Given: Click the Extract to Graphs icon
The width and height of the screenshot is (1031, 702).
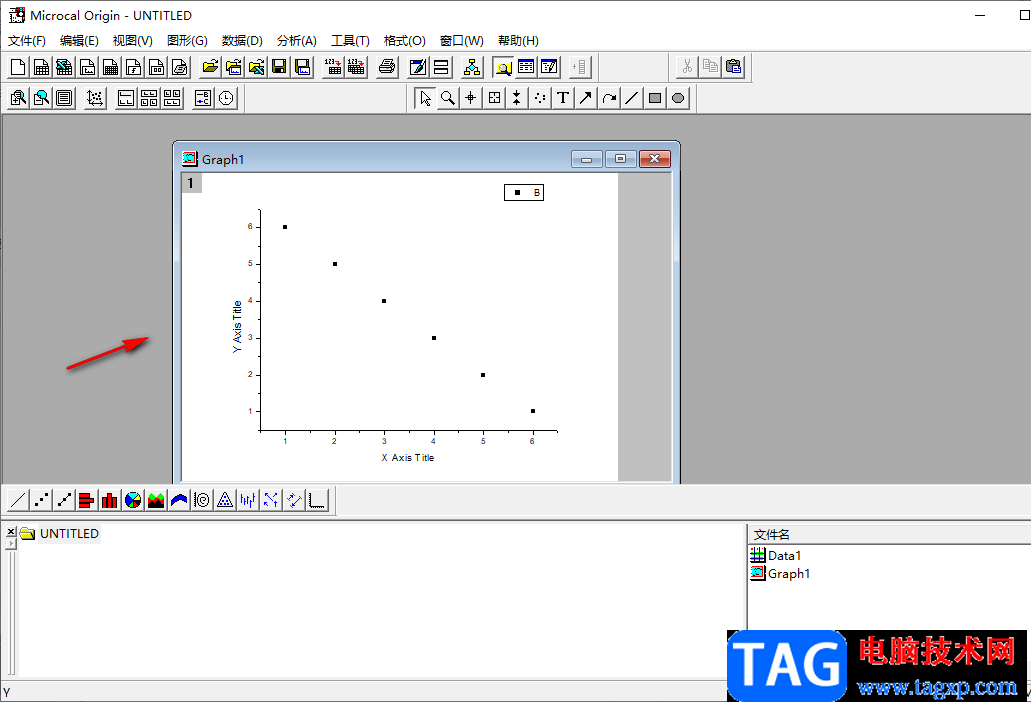Looking at the screenshot, I should 149,99.
